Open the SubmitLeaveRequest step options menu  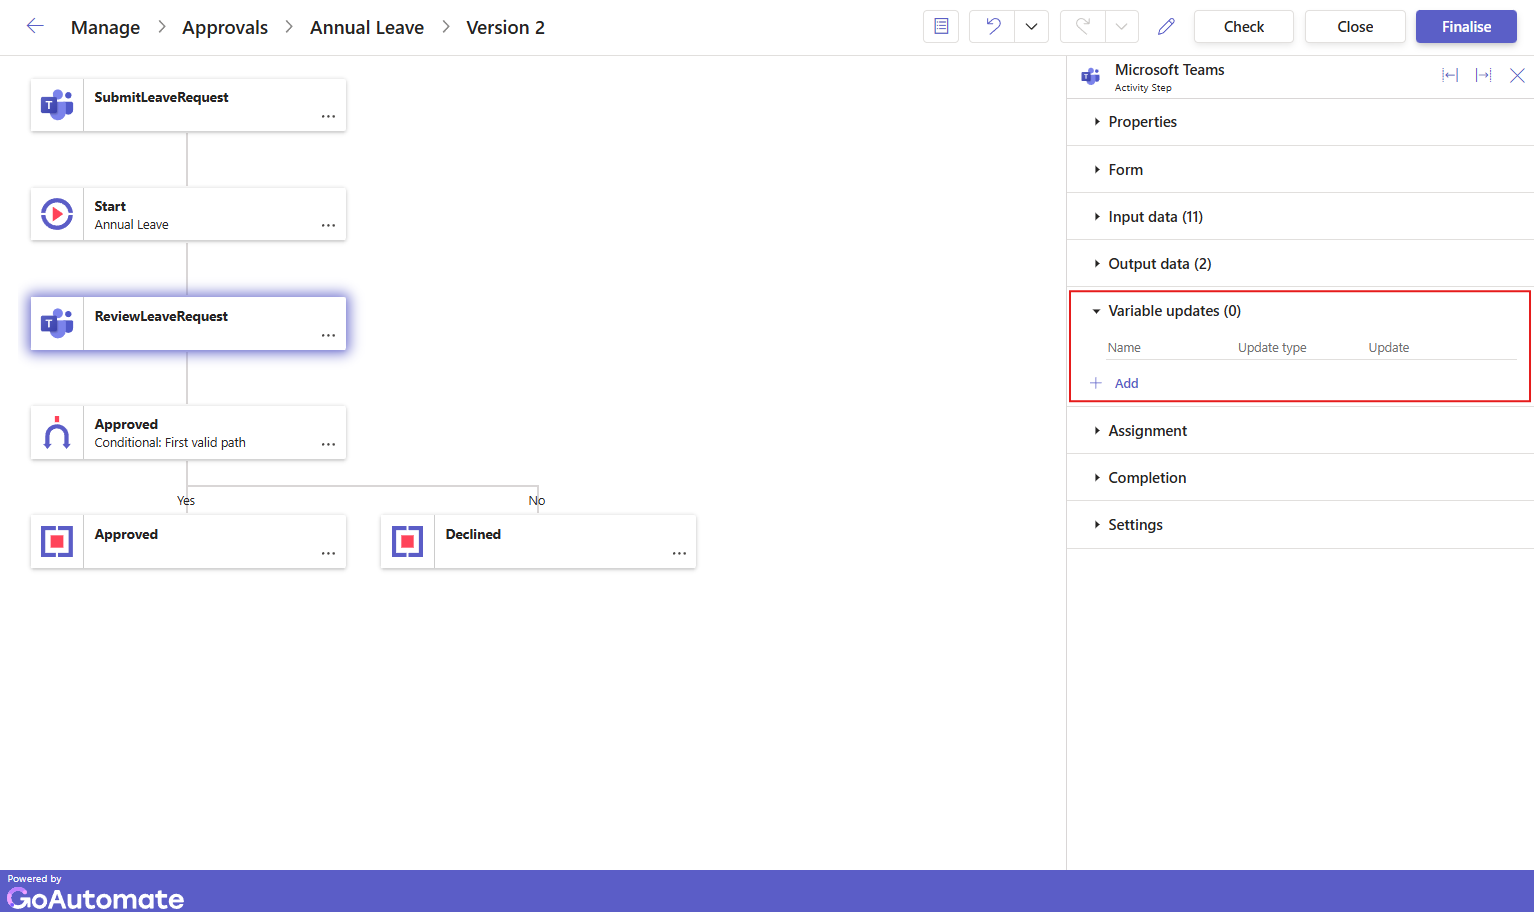click(x=328, y=117)
